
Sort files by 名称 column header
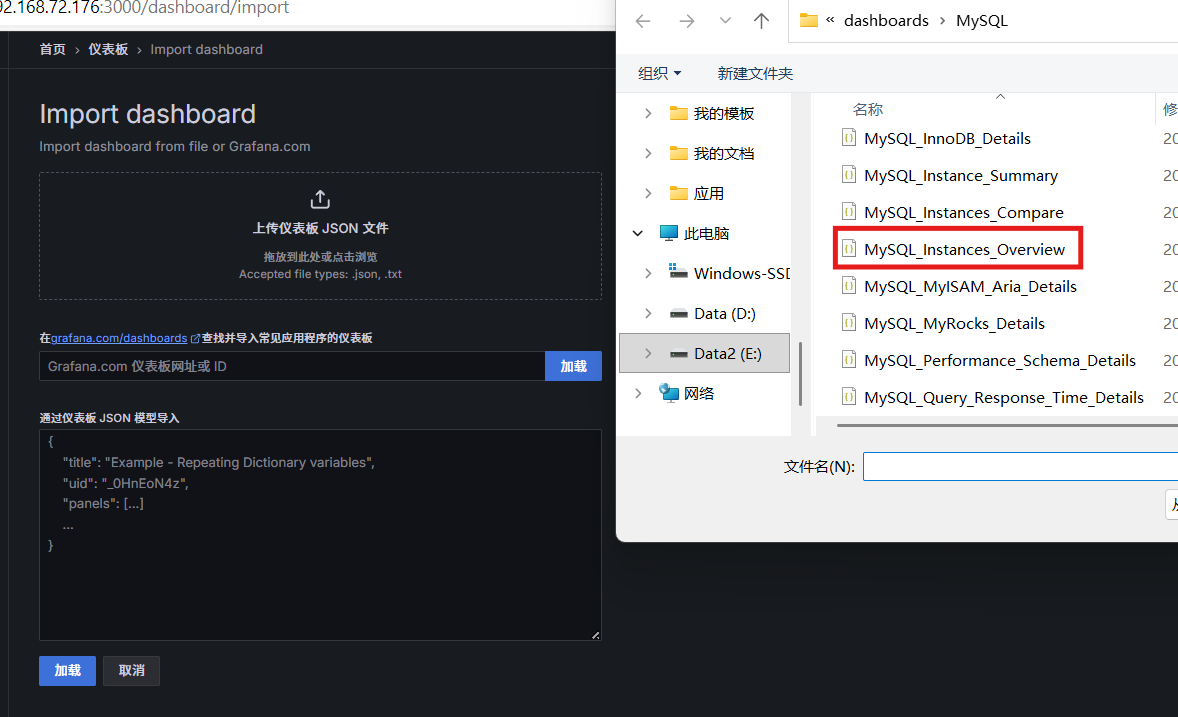(x=868, y=110)
